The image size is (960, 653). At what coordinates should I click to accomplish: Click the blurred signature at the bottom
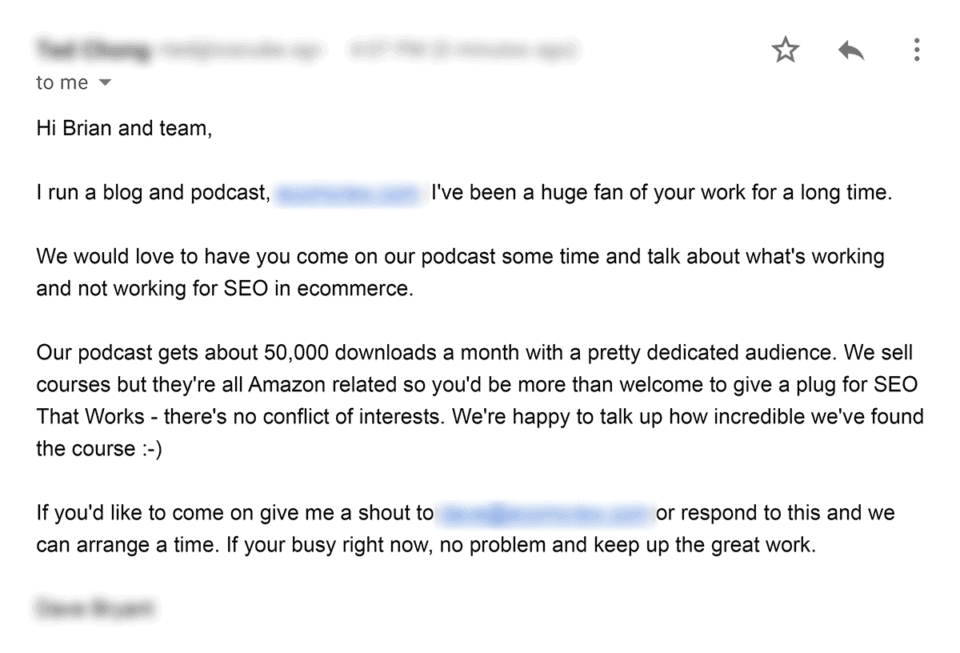pos(95,608)
